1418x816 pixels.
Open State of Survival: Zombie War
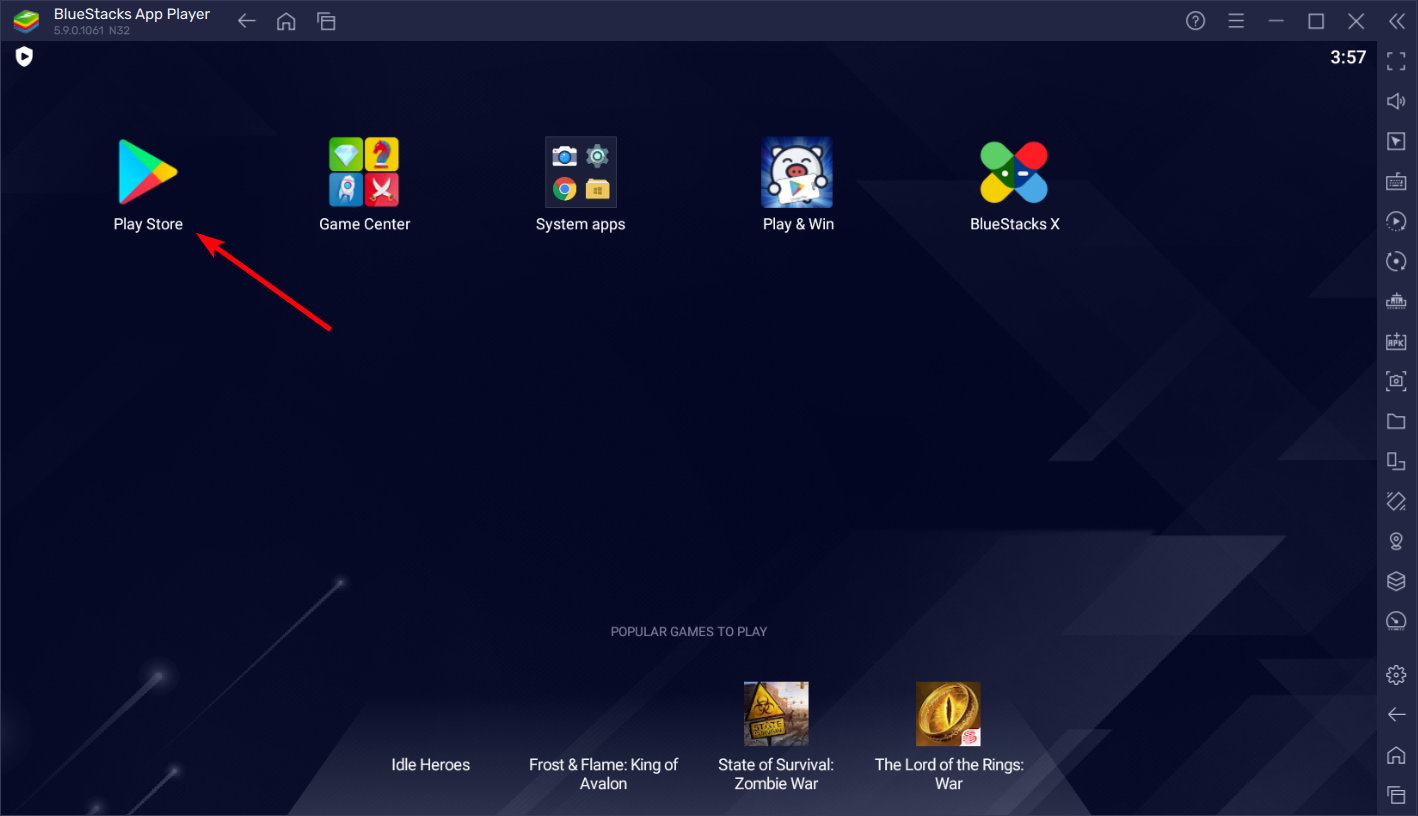(776, 714)
